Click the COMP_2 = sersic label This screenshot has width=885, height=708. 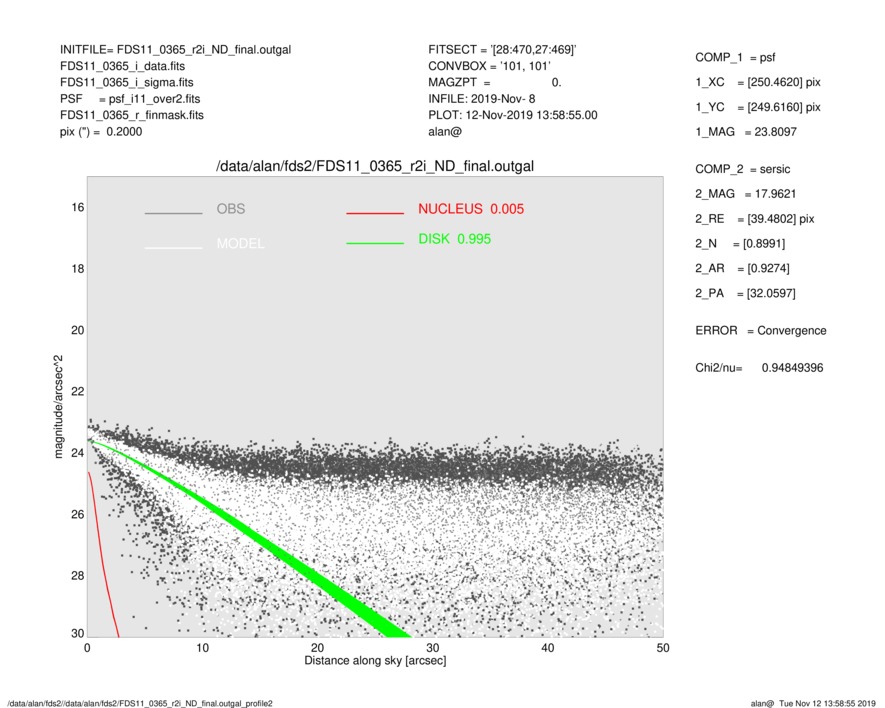click(742, 169)
